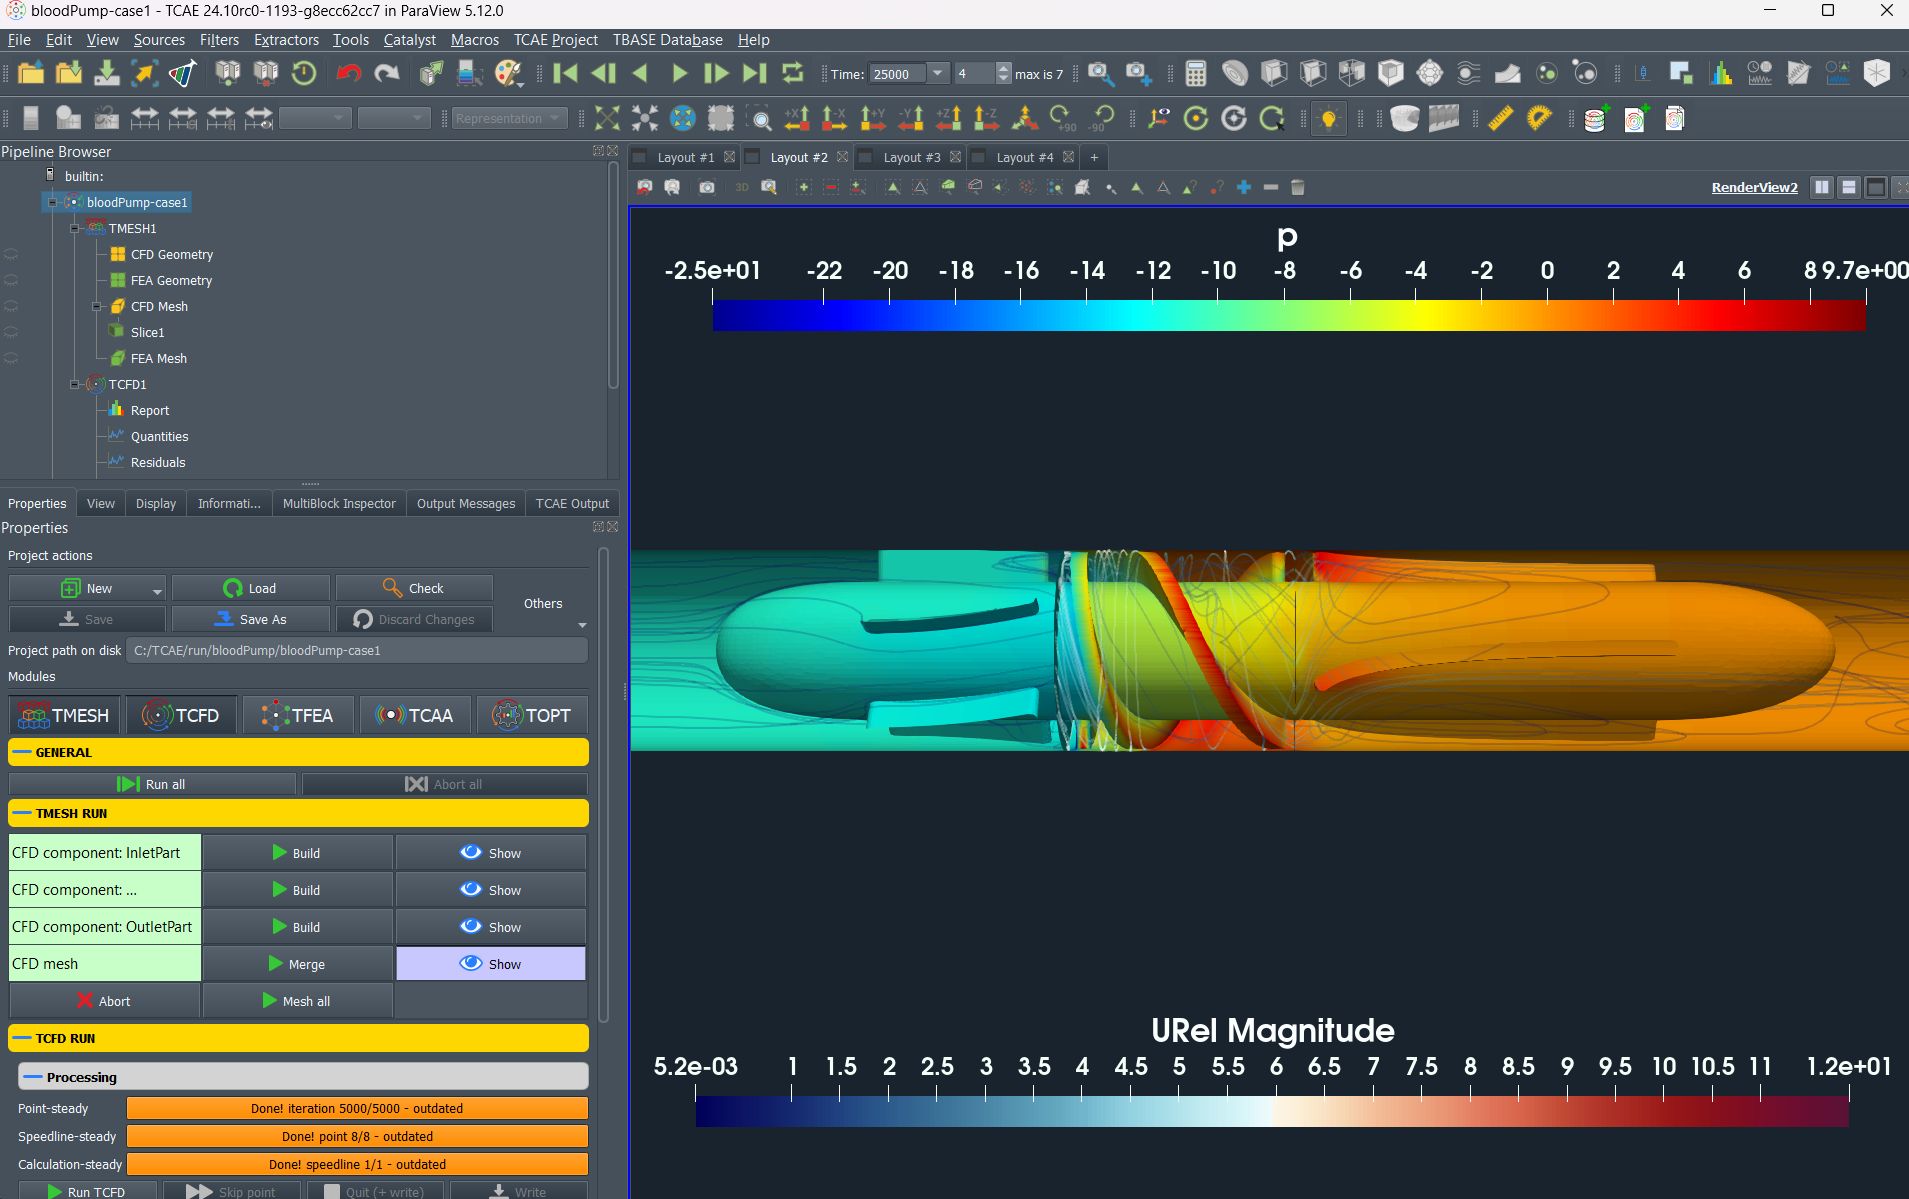Screen dimensions: 1909x1199
Task: Switch to the Layout #3 tab
Action: (911, 157)
